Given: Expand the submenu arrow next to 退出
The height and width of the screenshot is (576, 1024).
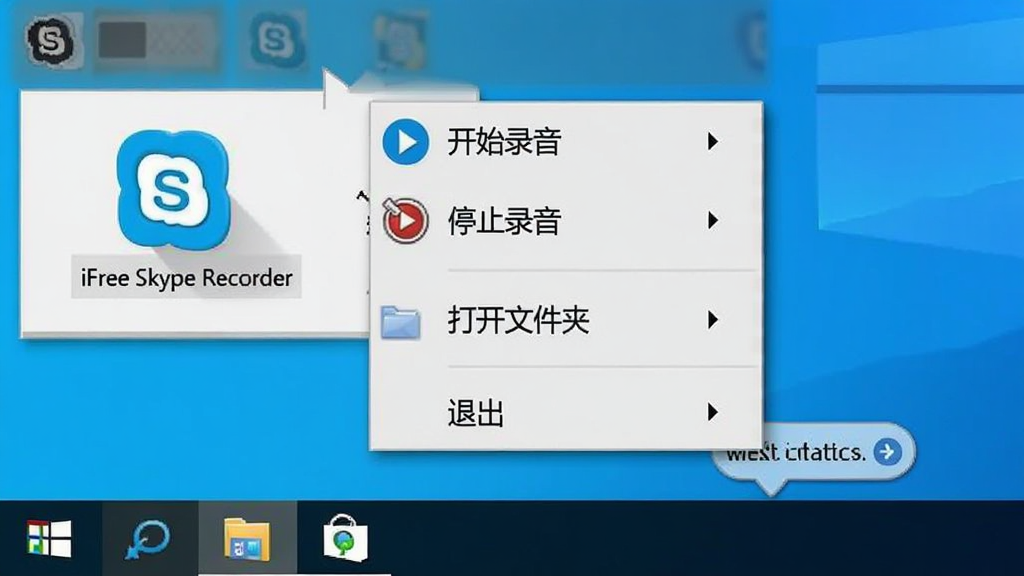Looking at the screenshot, I should click(x=712, y=412).
